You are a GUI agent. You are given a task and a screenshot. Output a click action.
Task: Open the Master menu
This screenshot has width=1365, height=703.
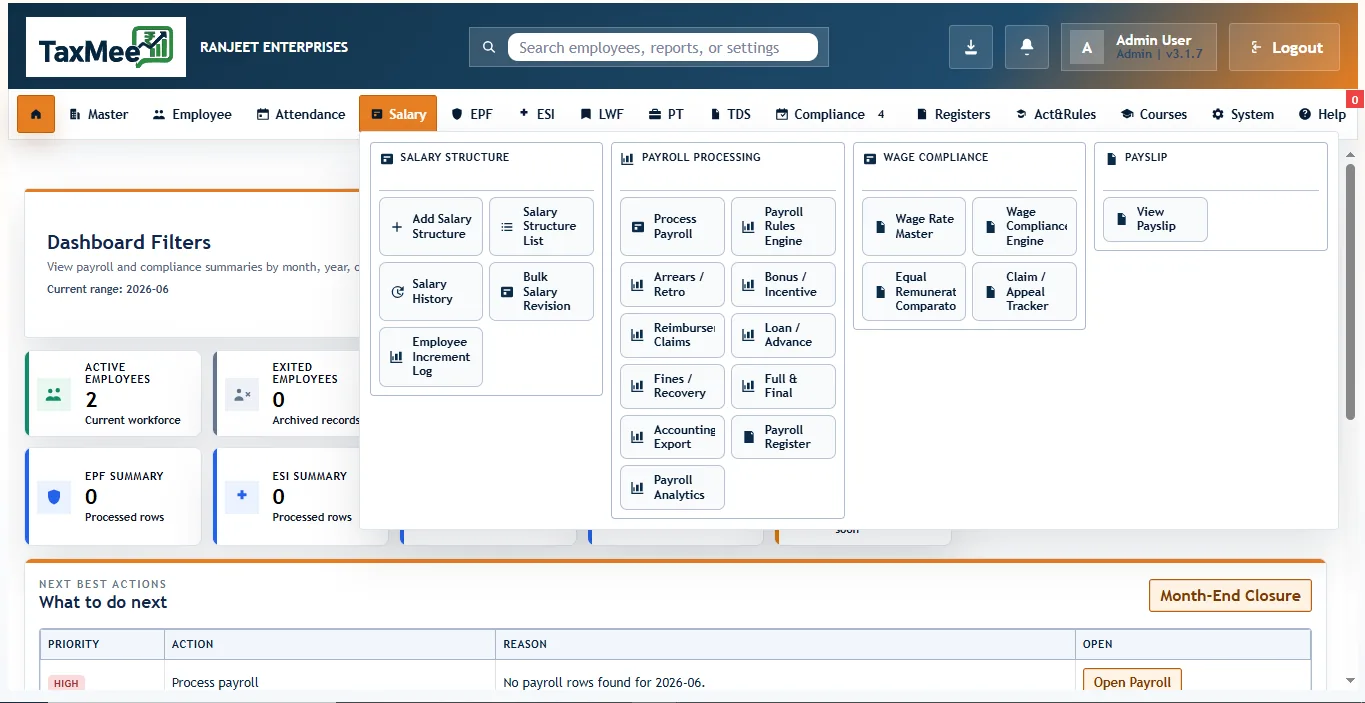(98, 114)
